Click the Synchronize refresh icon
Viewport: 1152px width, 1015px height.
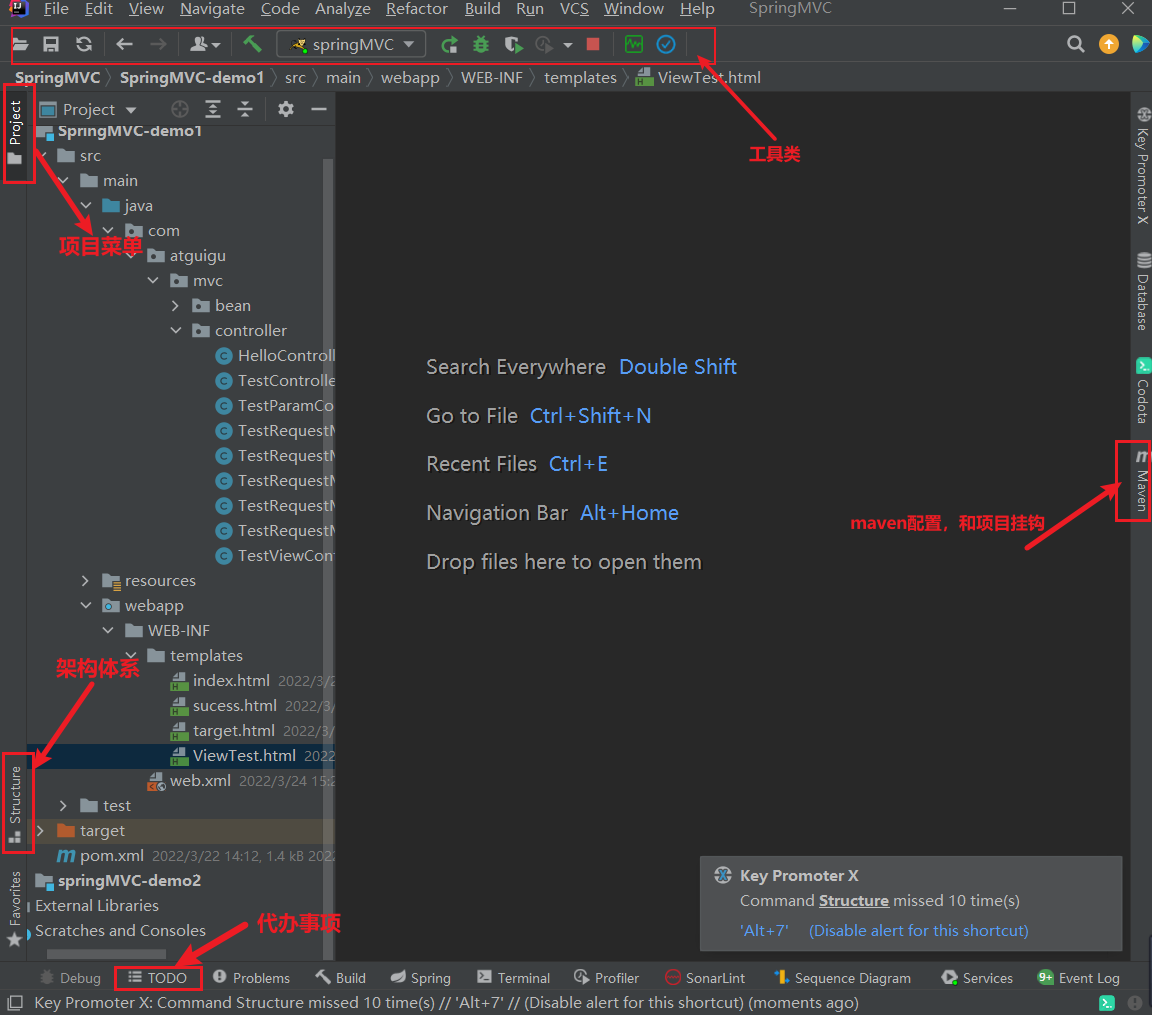click(x=84, y=44)
